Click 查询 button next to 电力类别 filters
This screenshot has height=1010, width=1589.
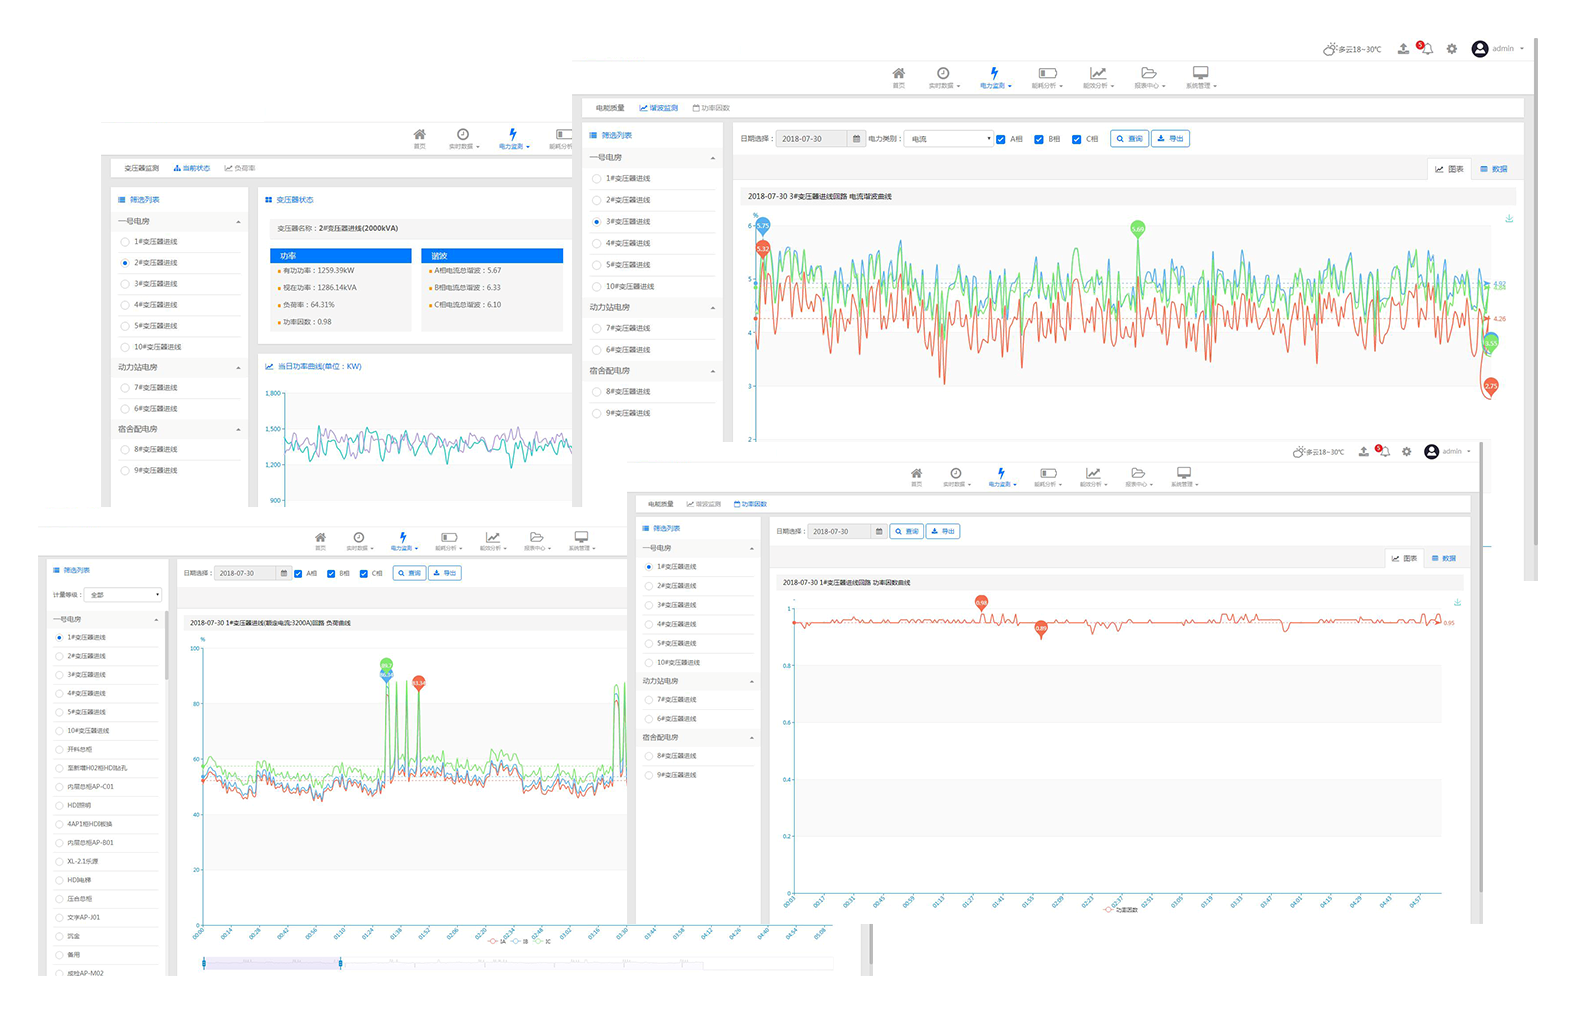1129,139
